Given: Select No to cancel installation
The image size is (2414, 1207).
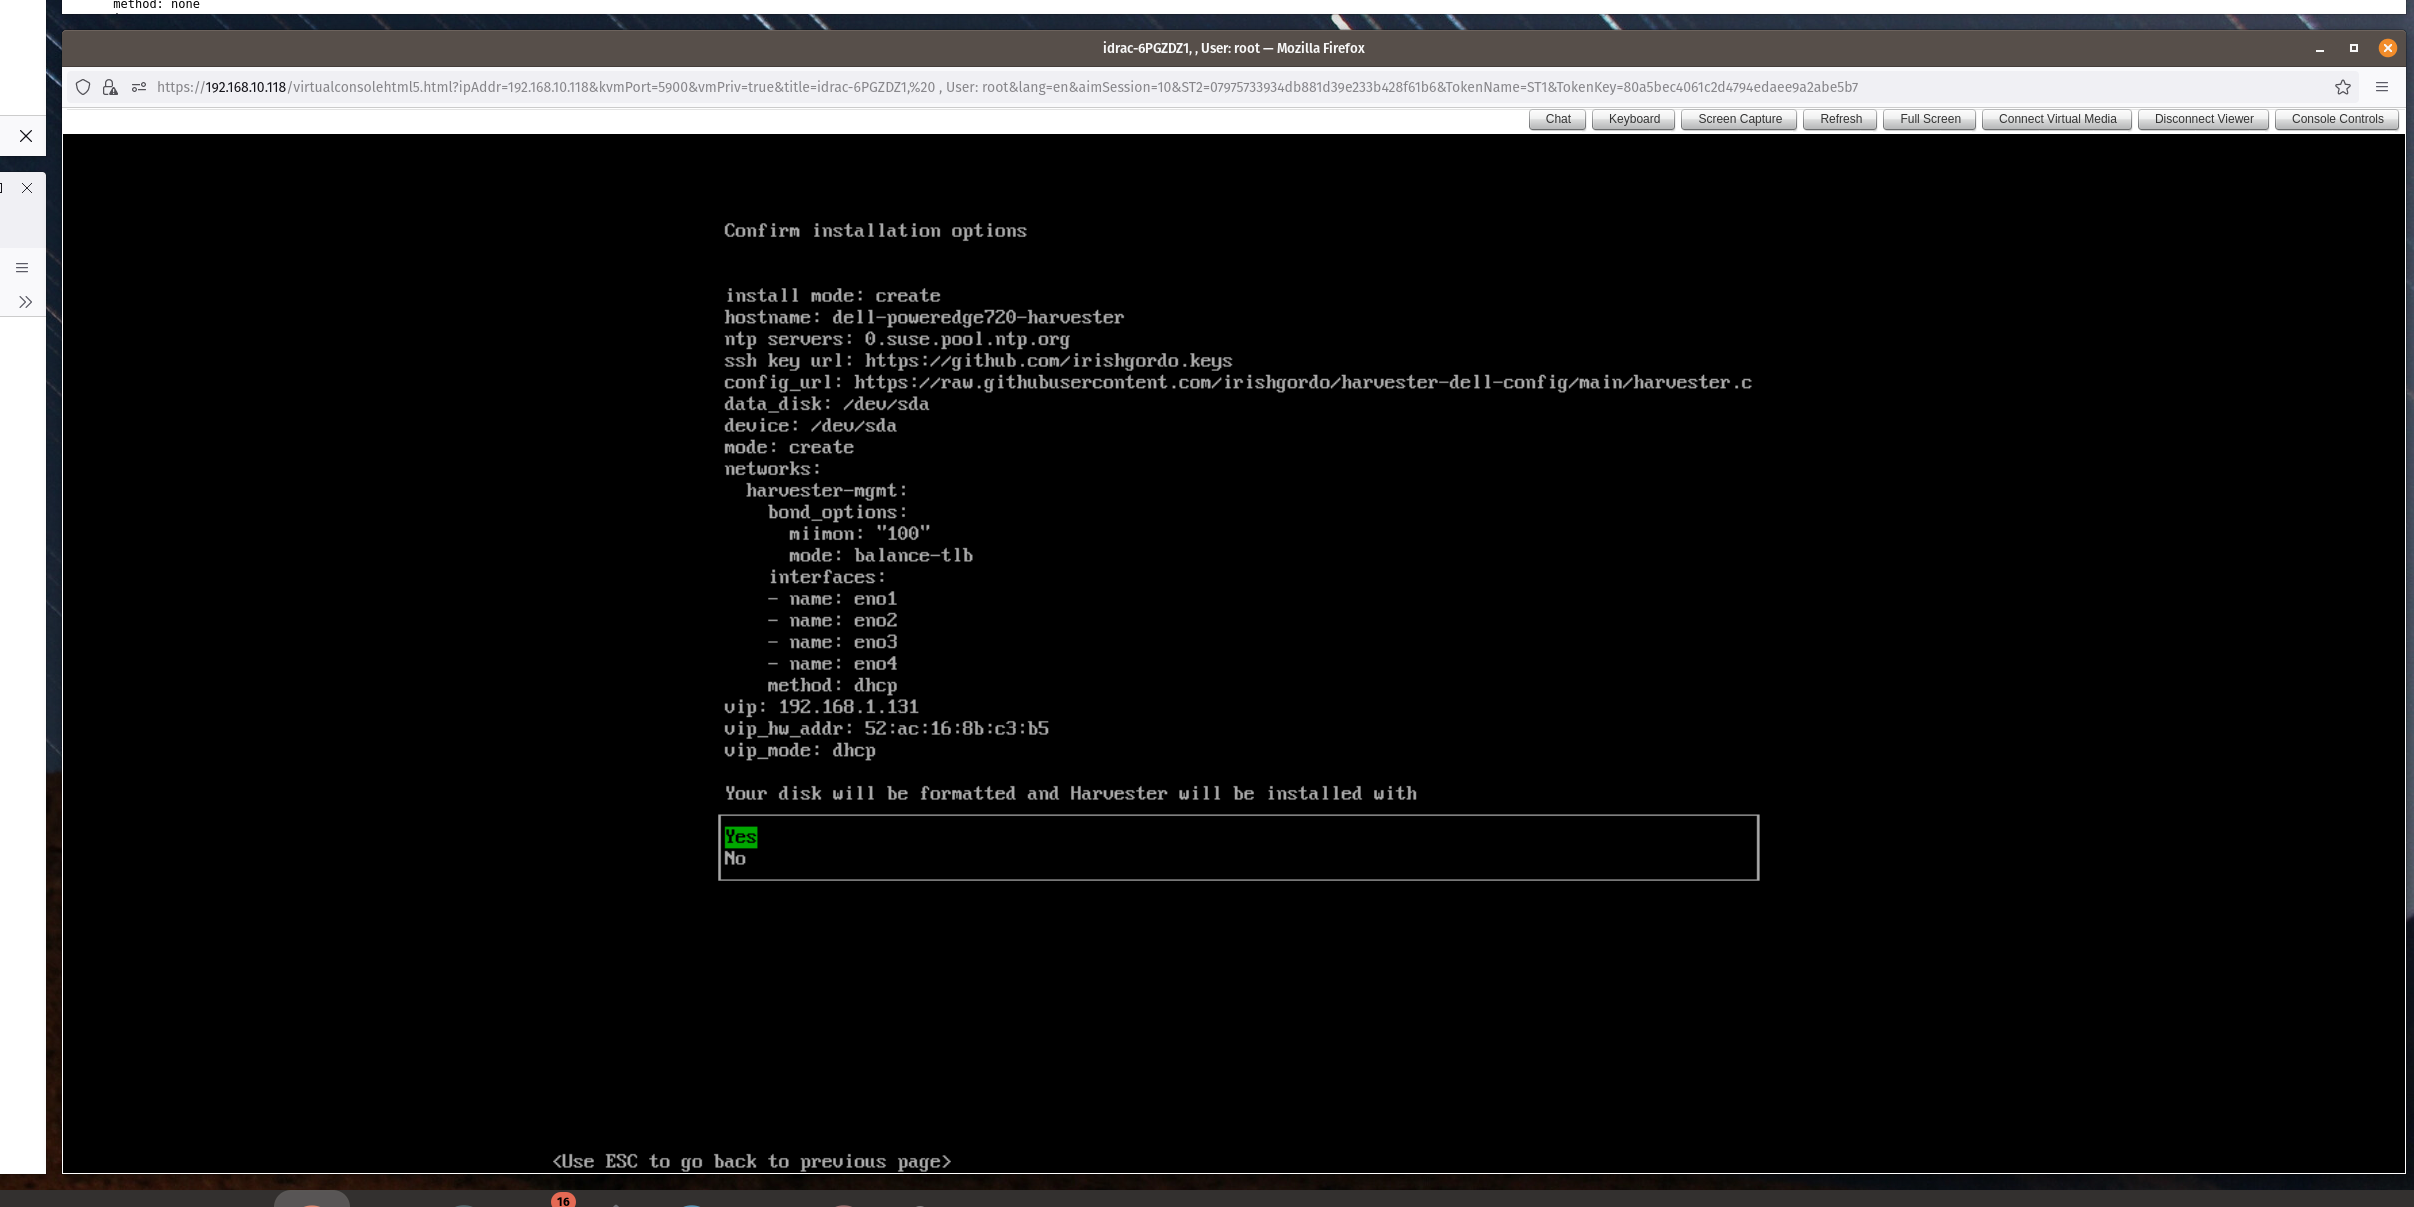Looking at the screenshot, I should (x=735, y=858).
